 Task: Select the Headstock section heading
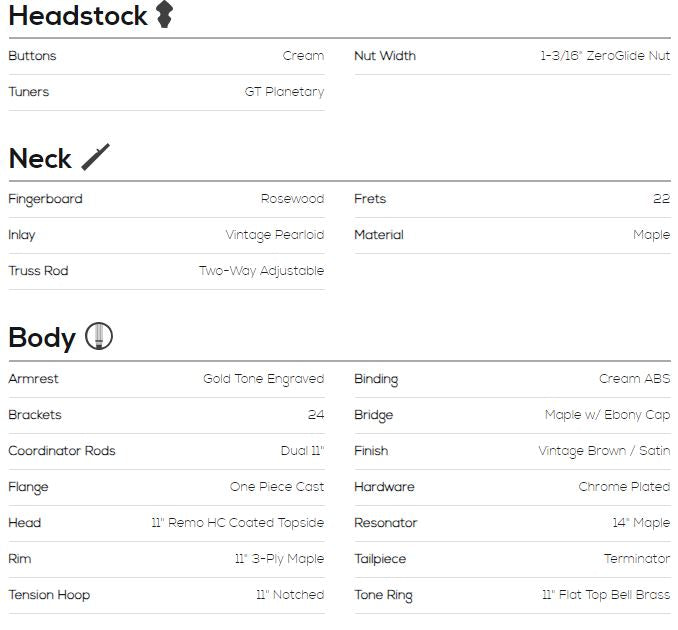tap(78, 16)
